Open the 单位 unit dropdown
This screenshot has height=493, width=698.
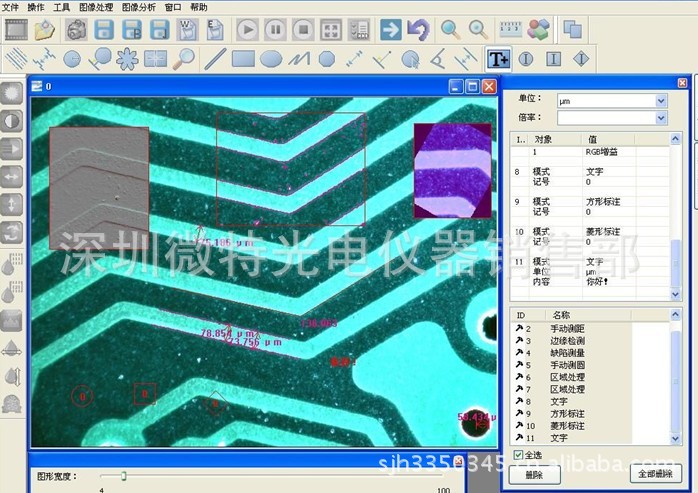pos(660,100)
